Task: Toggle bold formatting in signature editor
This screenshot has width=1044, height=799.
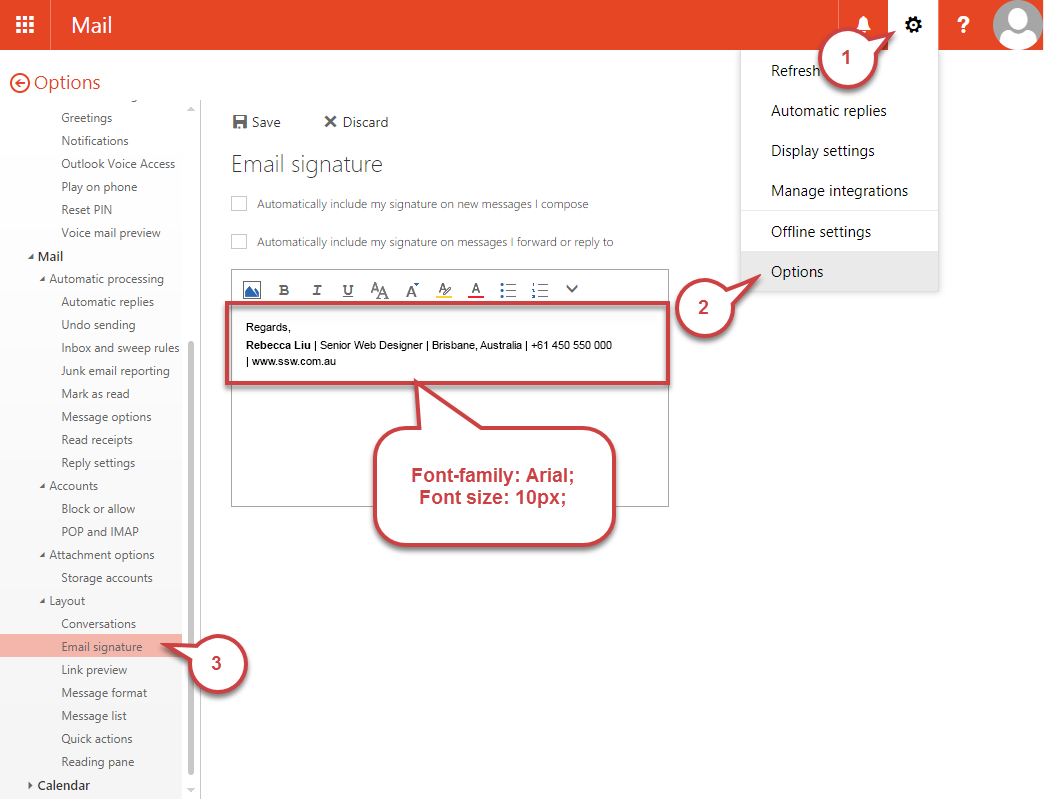Action: tap(284, 290)
